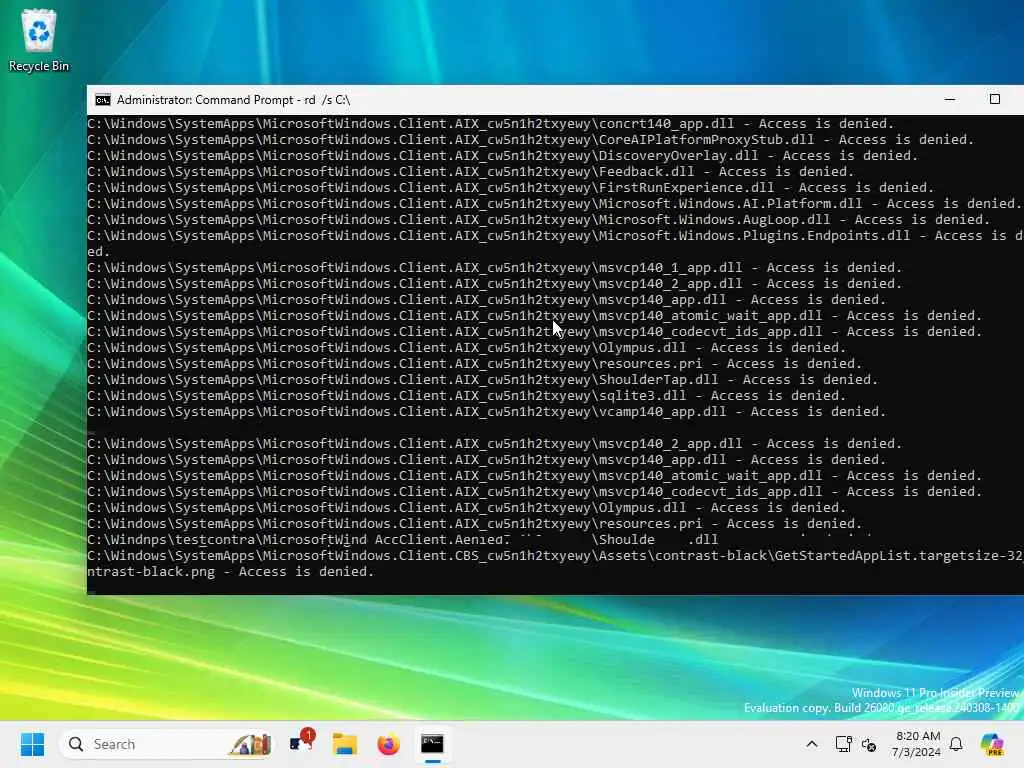Maximize the Command Prompt window
Image resolution: width=1024 pixels, height=768 pixels.
tap(995, 99)
